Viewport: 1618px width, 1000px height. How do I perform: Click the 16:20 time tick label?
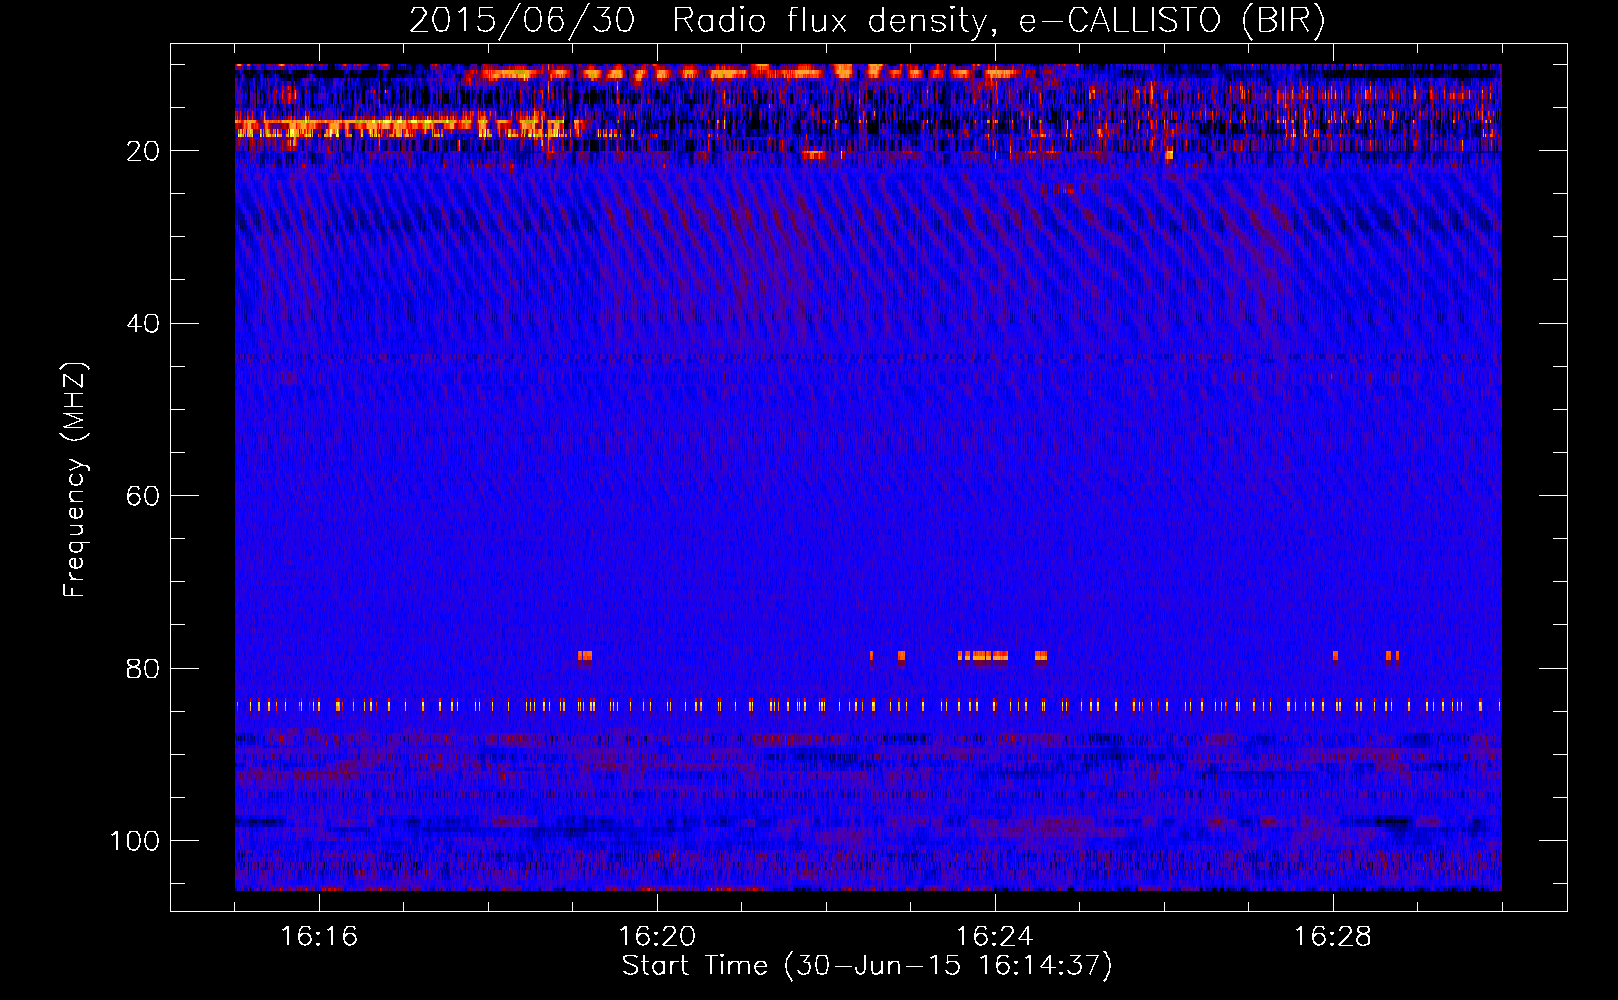click(x=657, y=937)
